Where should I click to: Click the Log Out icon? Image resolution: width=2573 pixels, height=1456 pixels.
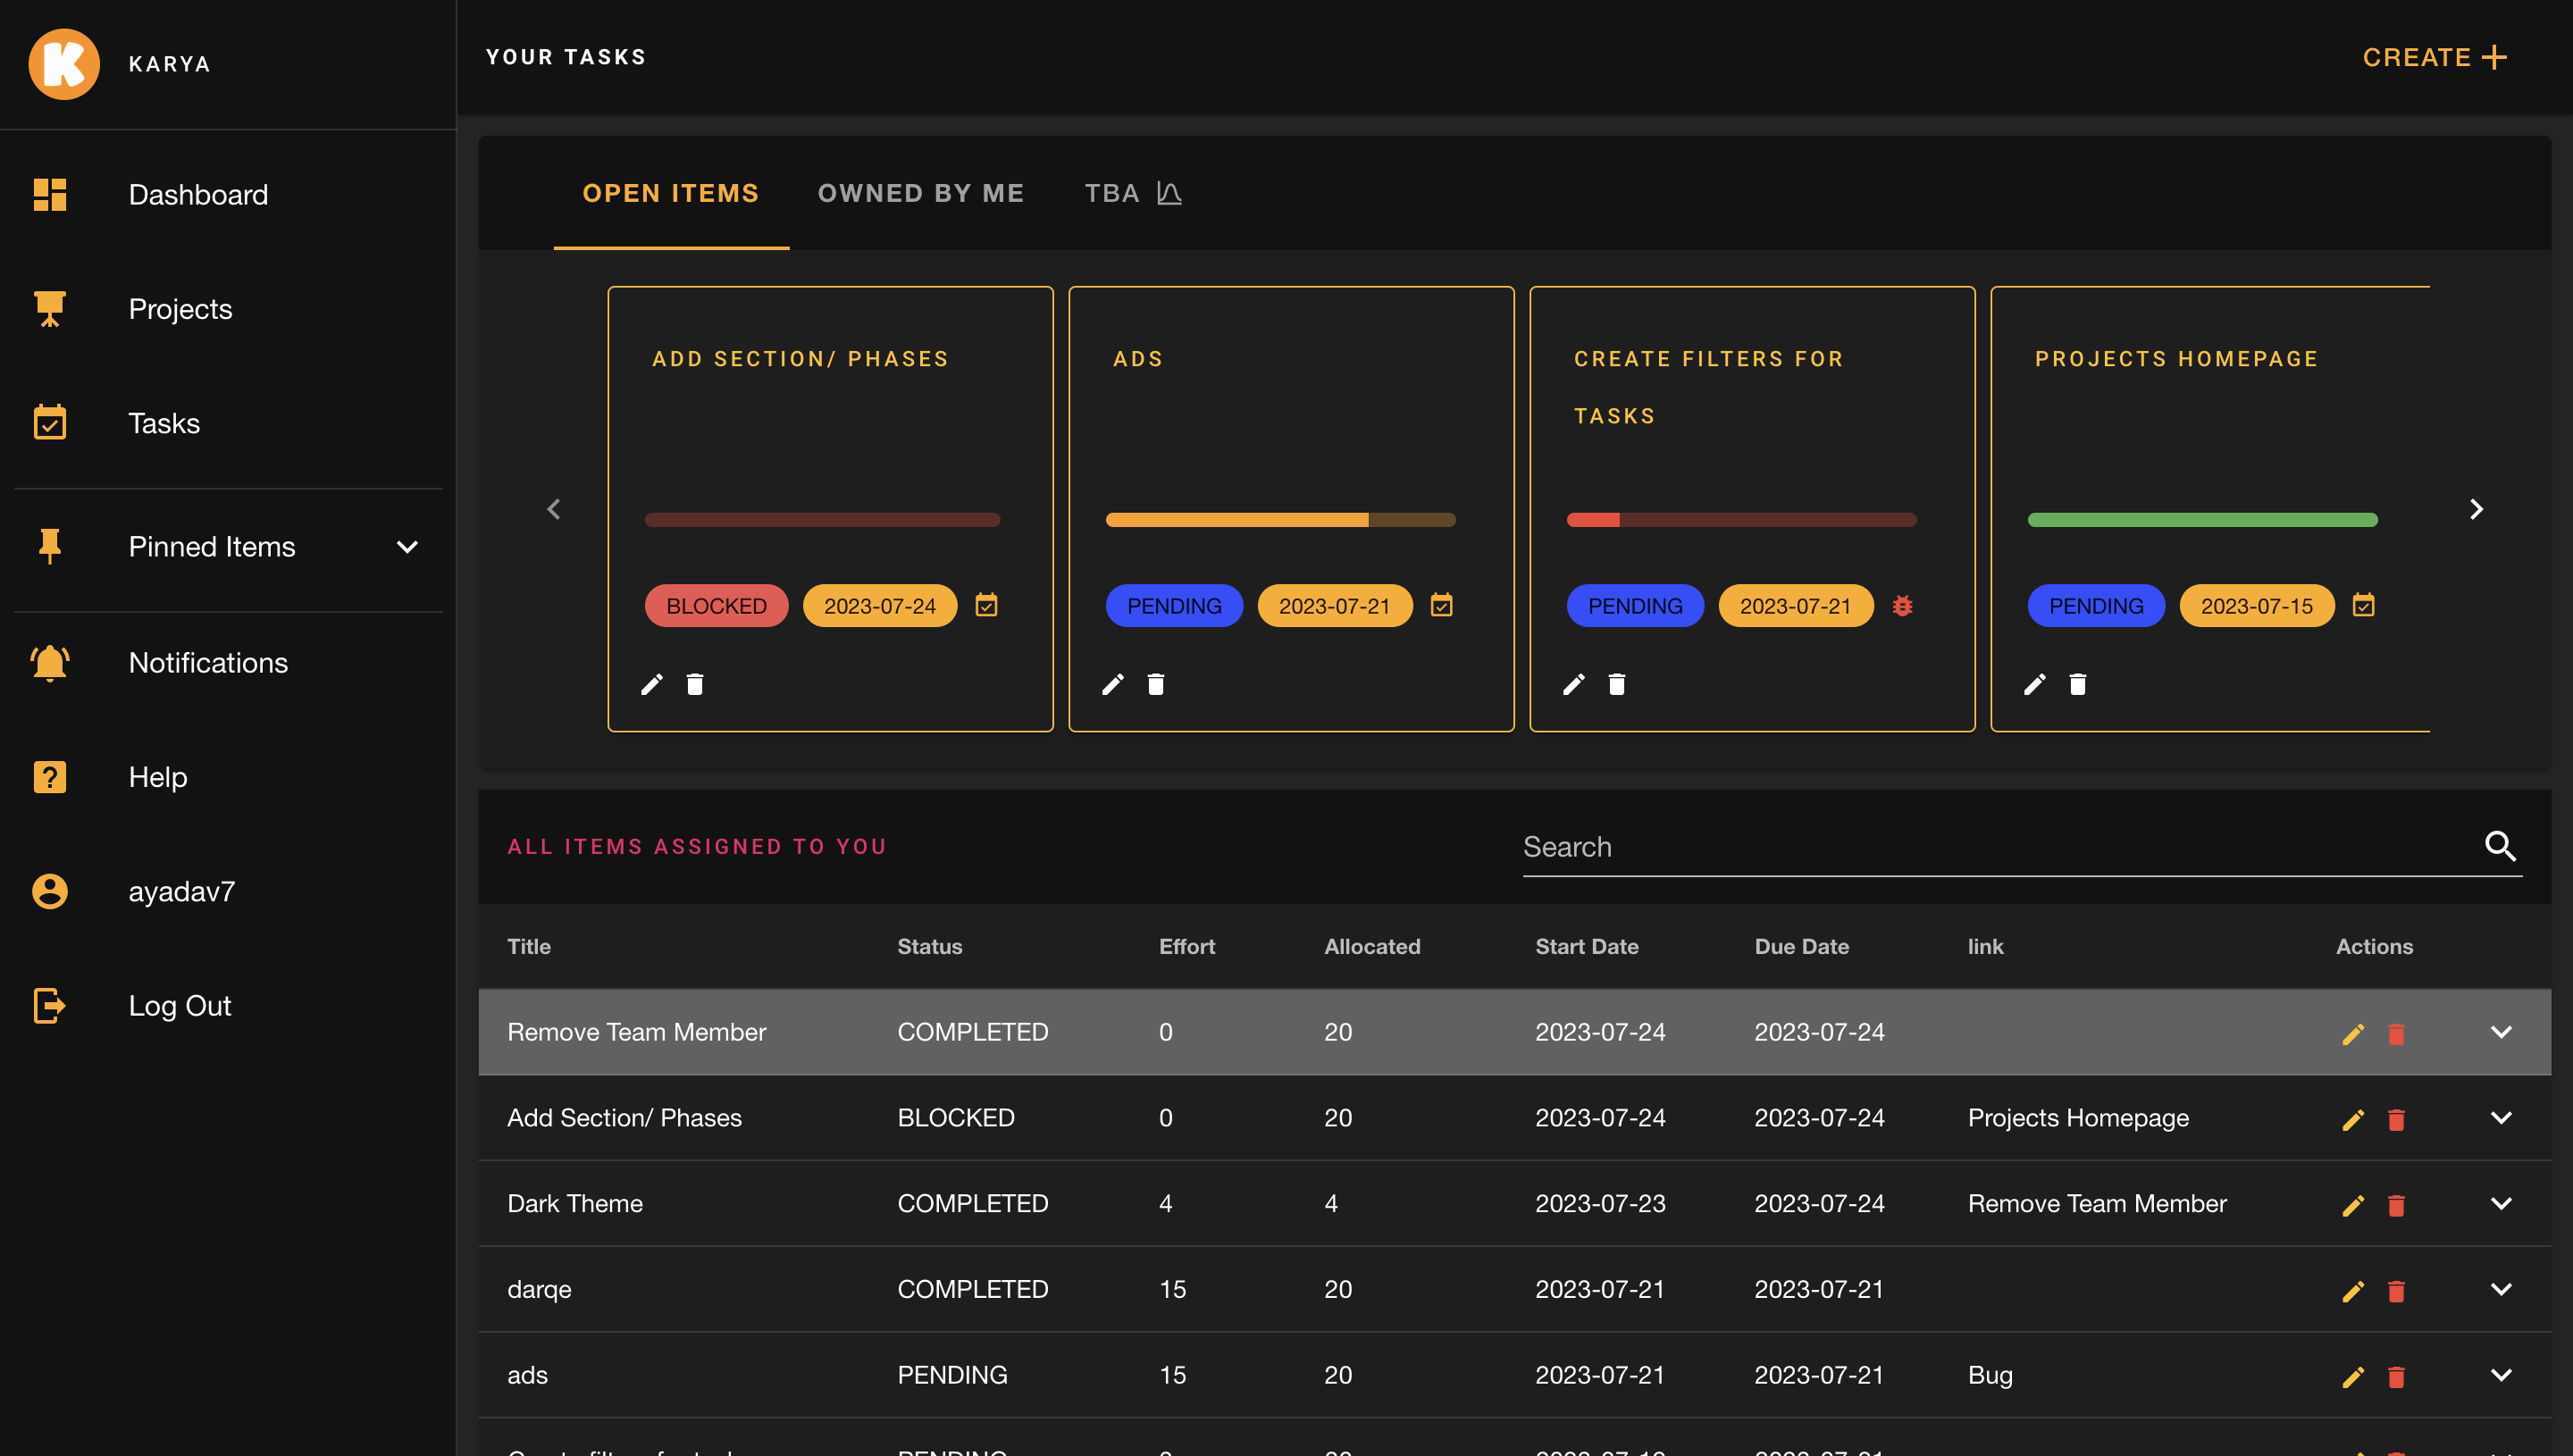[x=50, y=1006]
